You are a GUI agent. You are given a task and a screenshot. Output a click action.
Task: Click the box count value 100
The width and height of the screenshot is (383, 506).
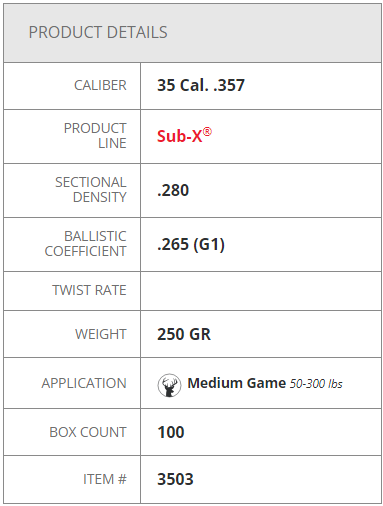coord(171,432)
